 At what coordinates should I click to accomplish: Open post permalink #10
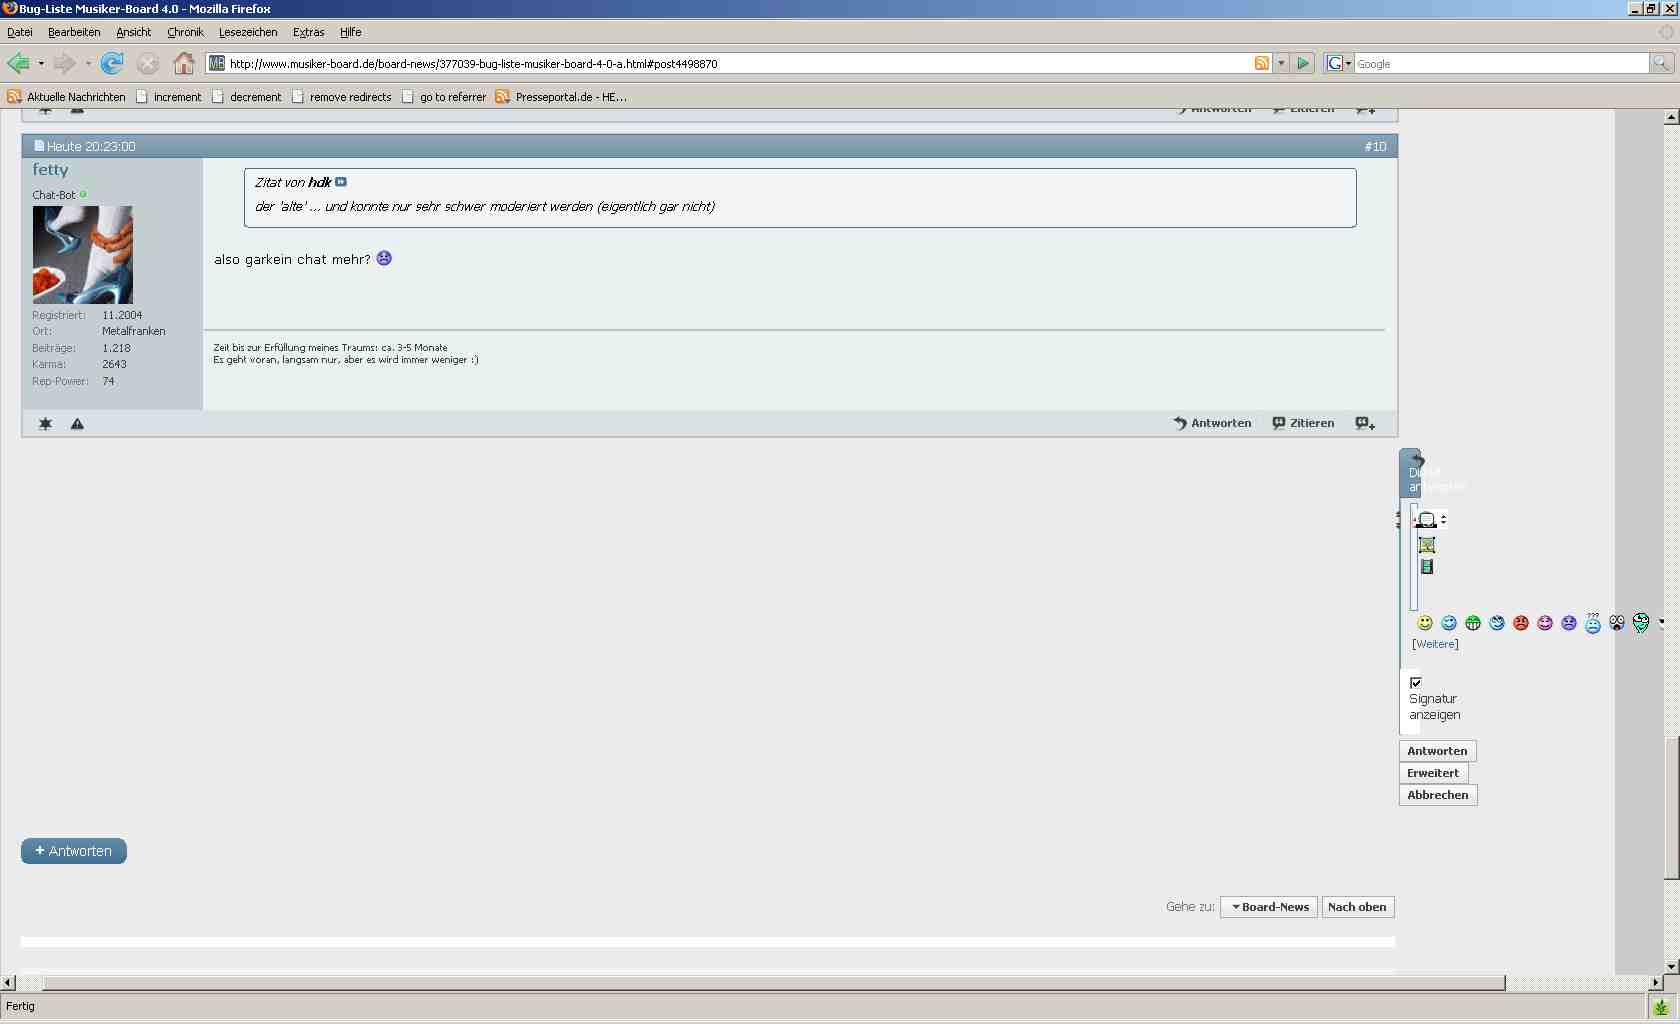pyautogui.click(x=1375, y=146)
